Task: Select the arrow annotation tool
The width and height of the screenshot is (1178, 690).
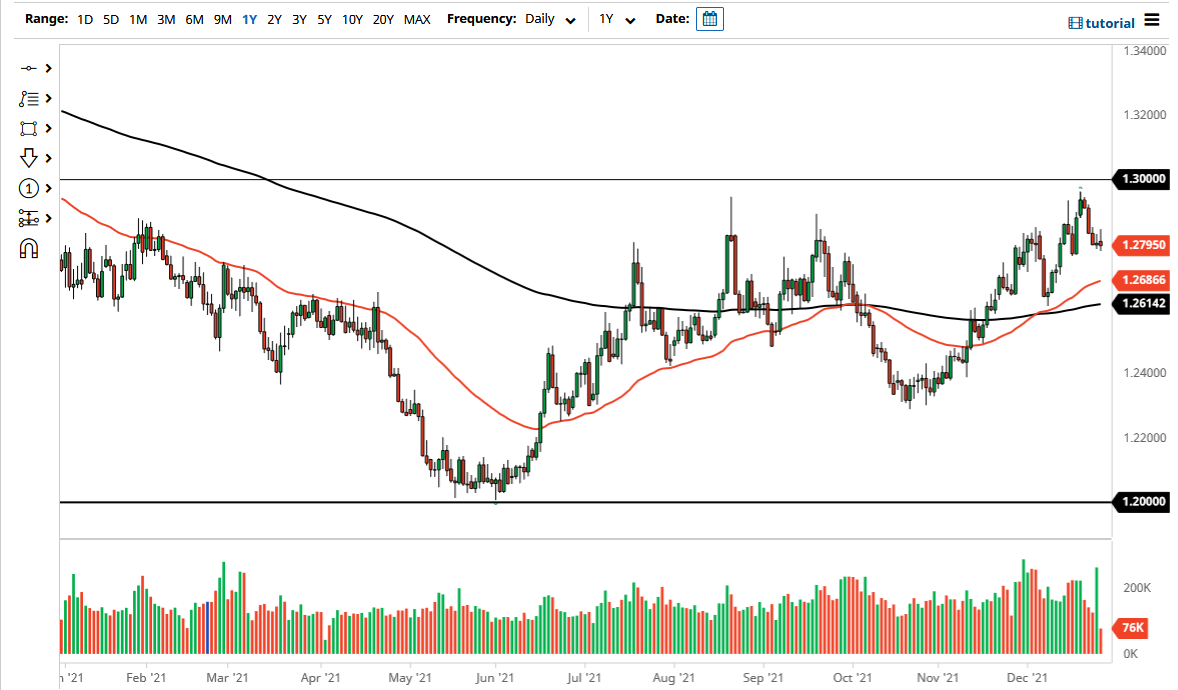Action: (x=30, y=158)
